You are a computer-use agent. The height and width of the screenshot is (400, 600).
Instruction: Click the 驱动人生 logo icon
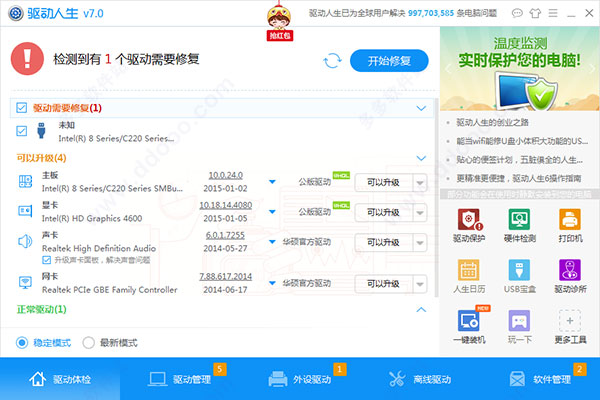pos(16,13)
